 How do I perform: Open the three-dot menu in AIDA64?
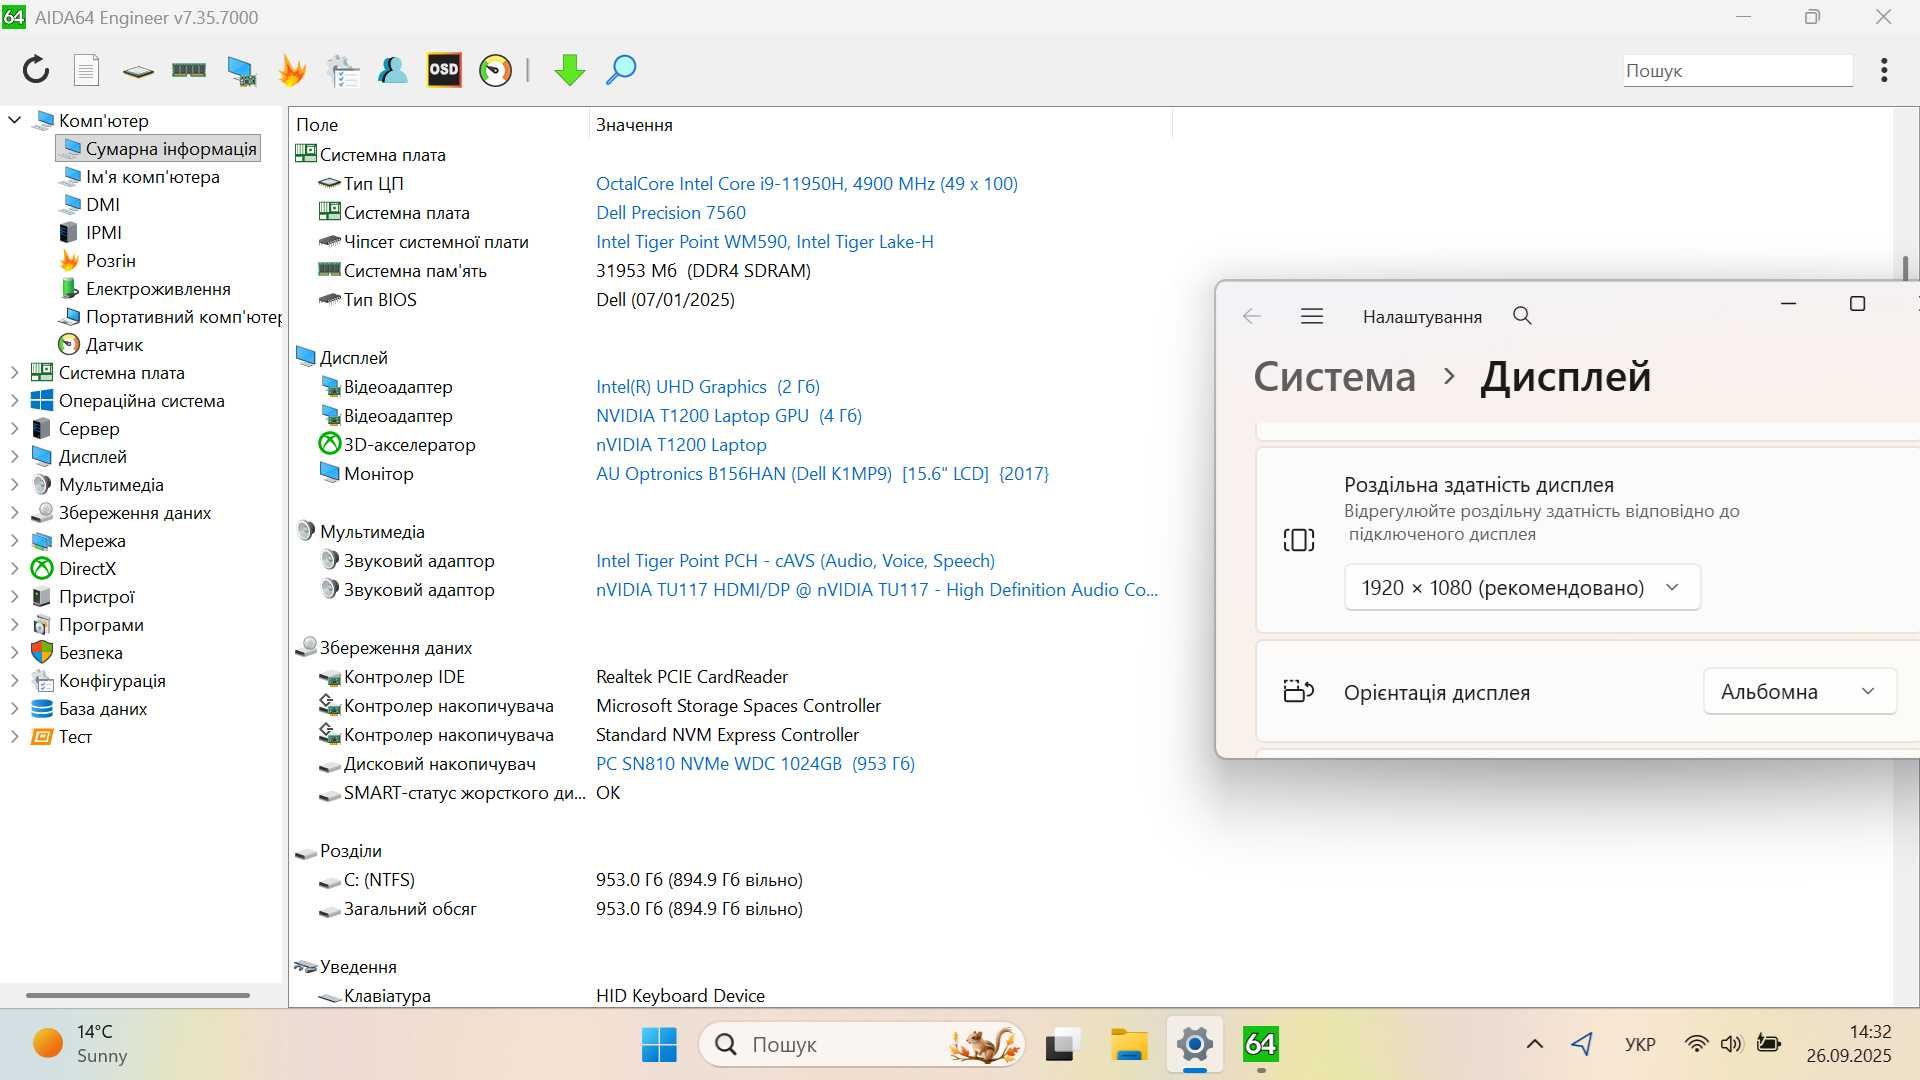[1884, 70]
